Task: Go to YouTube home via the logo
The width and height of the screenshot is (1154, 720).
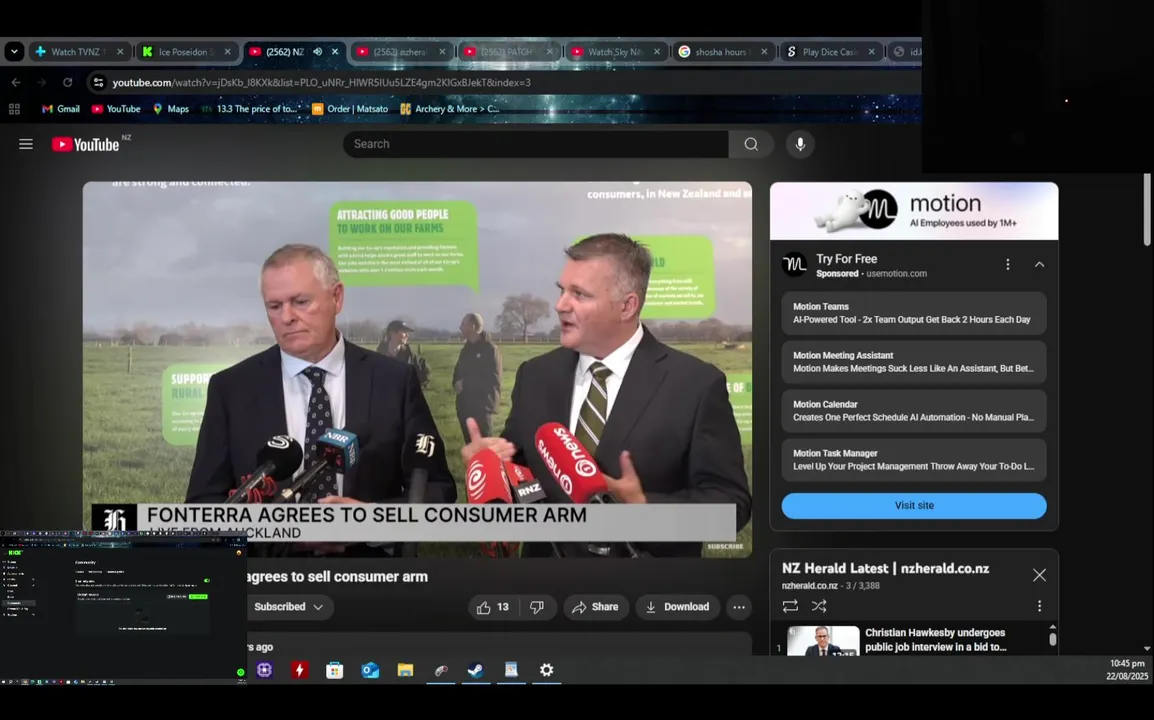Action: coord(86,144)
